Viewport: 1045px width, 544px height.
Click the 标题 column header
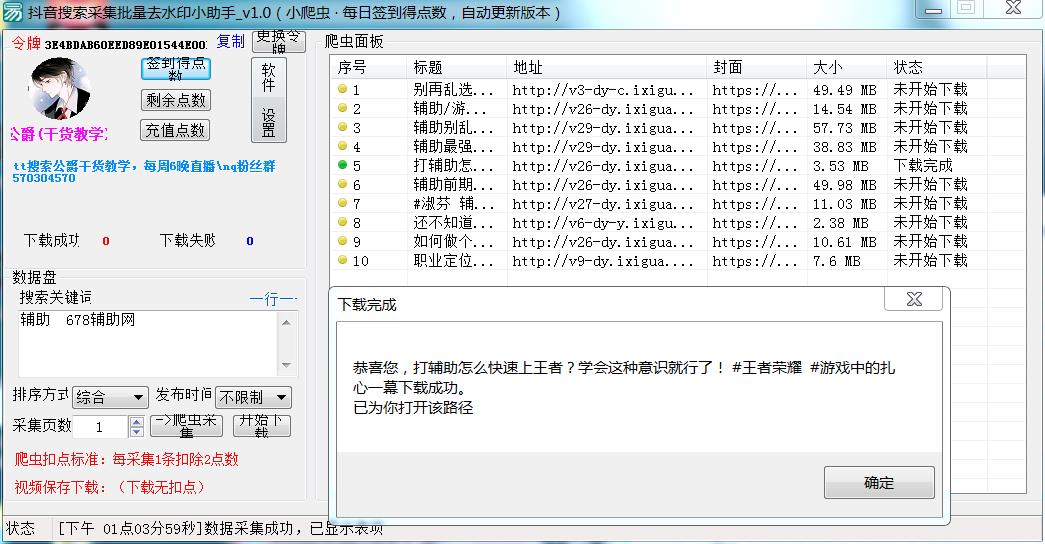(x=457, y=67)
